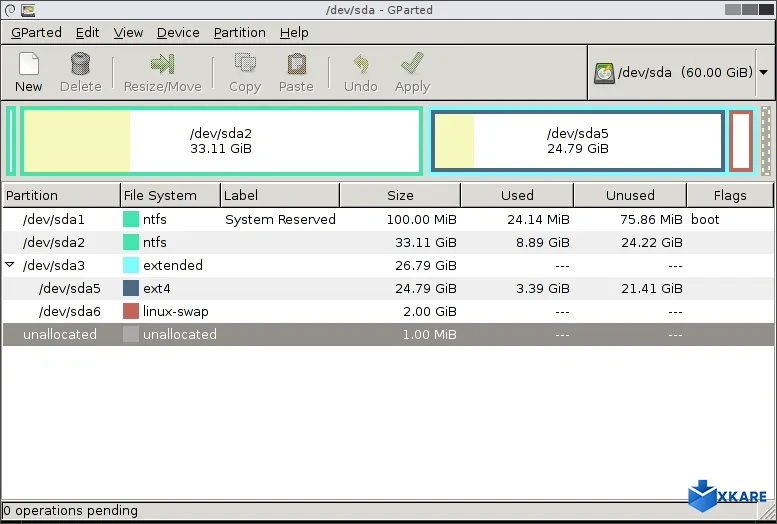Click the ext4 color swatch for /dev/sda5
Screen dimensions: 777x524
coord(131,289)
